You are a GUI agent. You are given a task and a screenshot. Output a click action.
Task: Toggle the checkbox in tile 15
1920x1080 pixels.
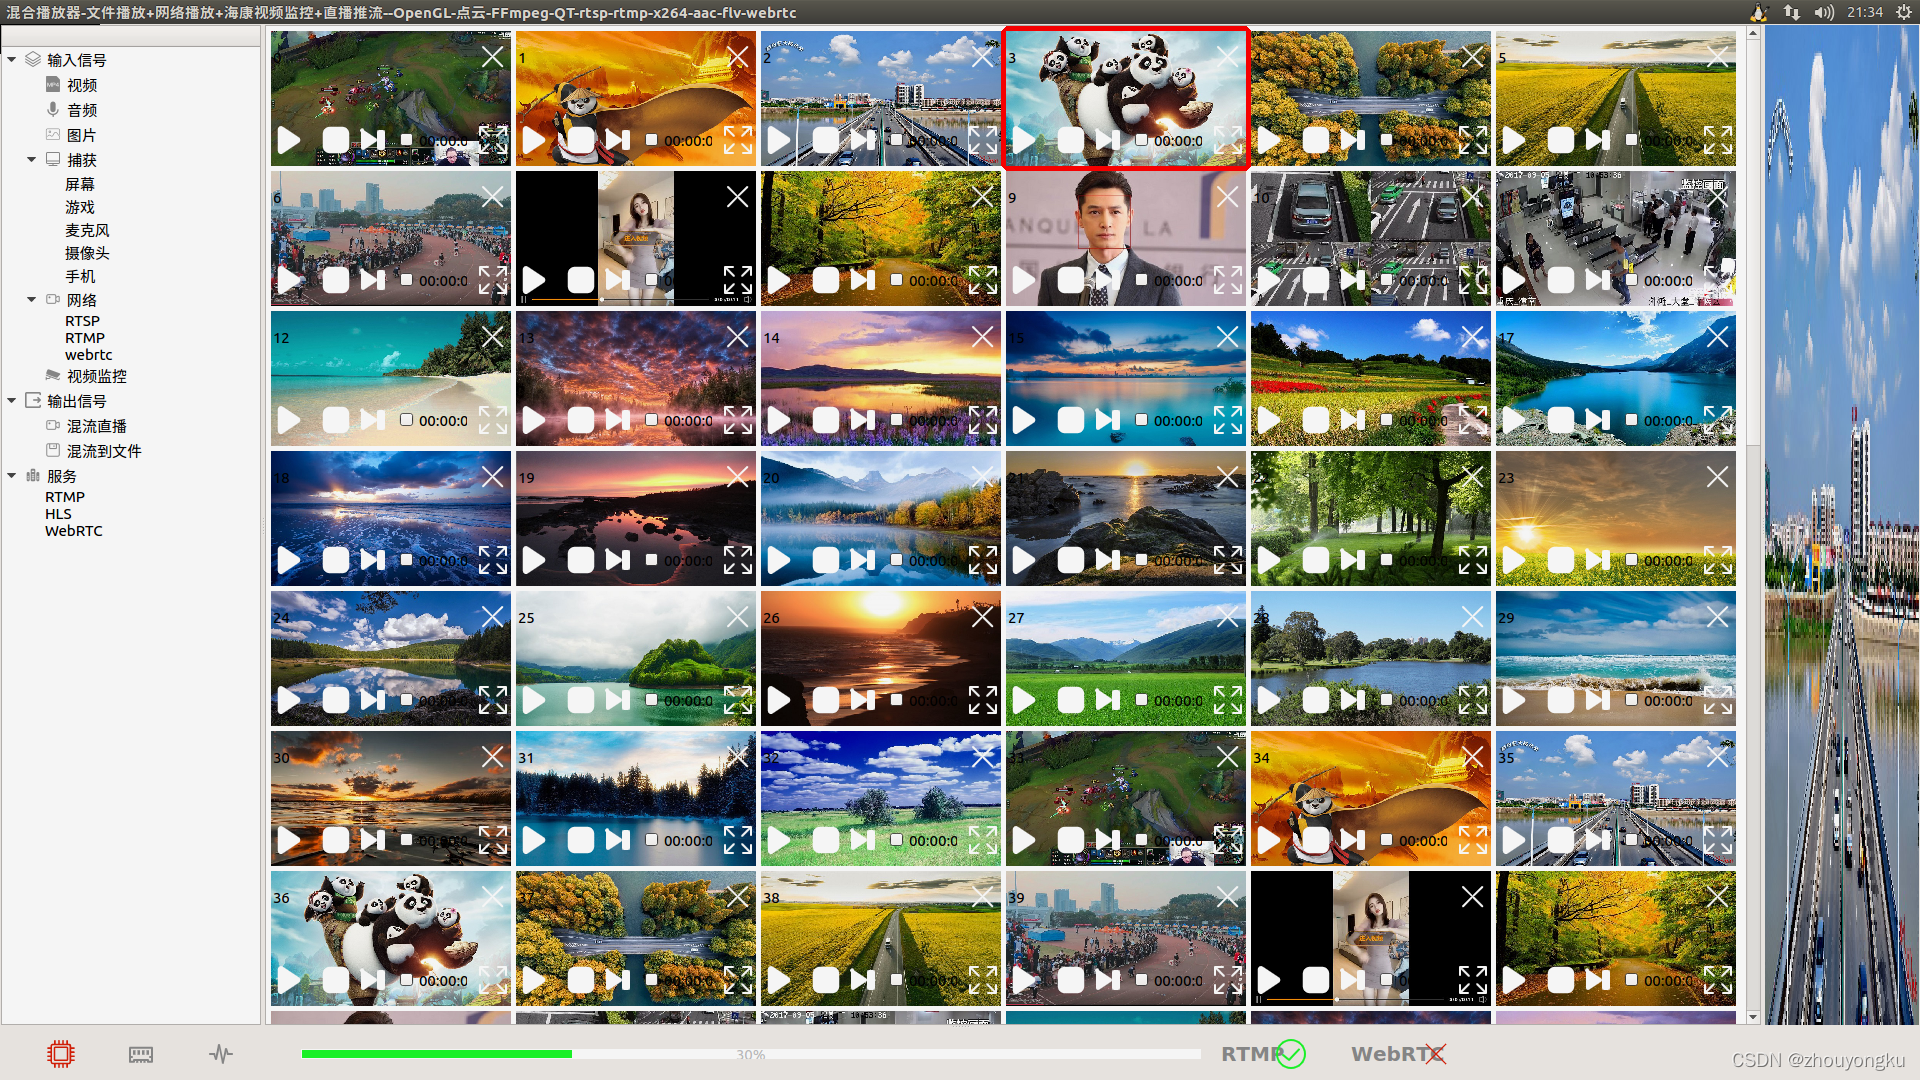pos(1141,420)
